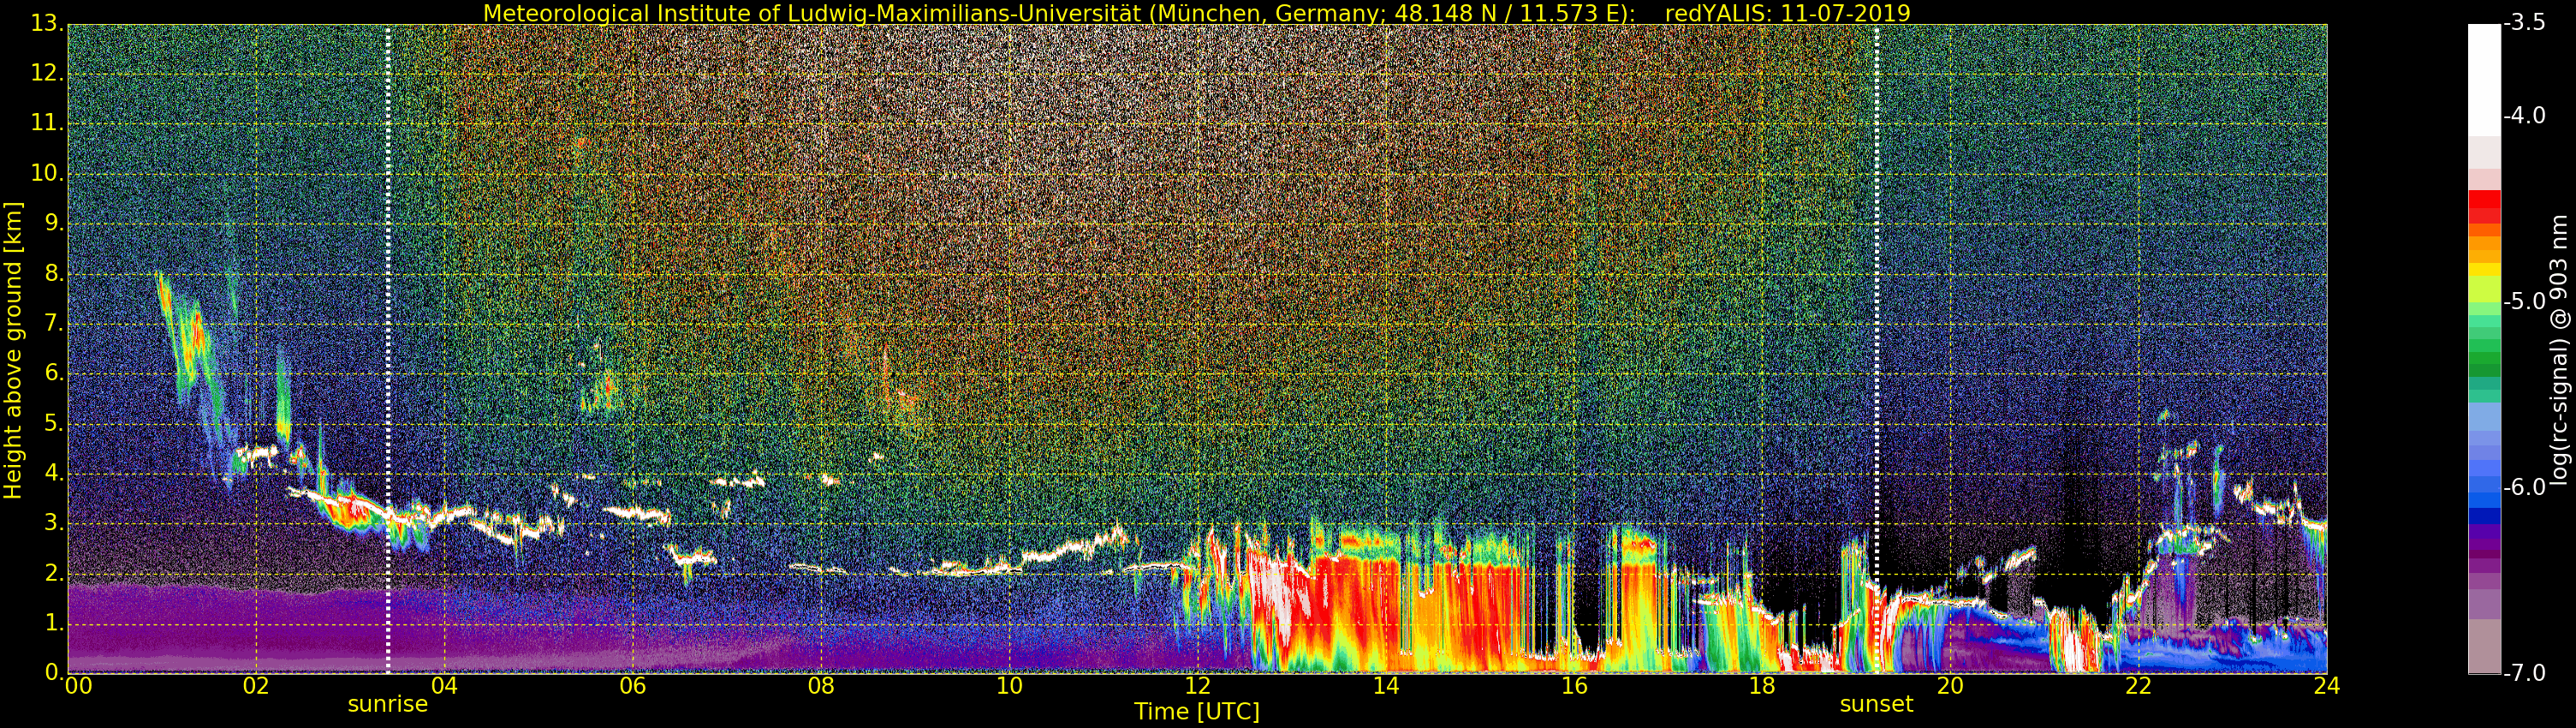
Task: Click the '-4.0' colorbar tick label
Action: tap(2526, 116)
